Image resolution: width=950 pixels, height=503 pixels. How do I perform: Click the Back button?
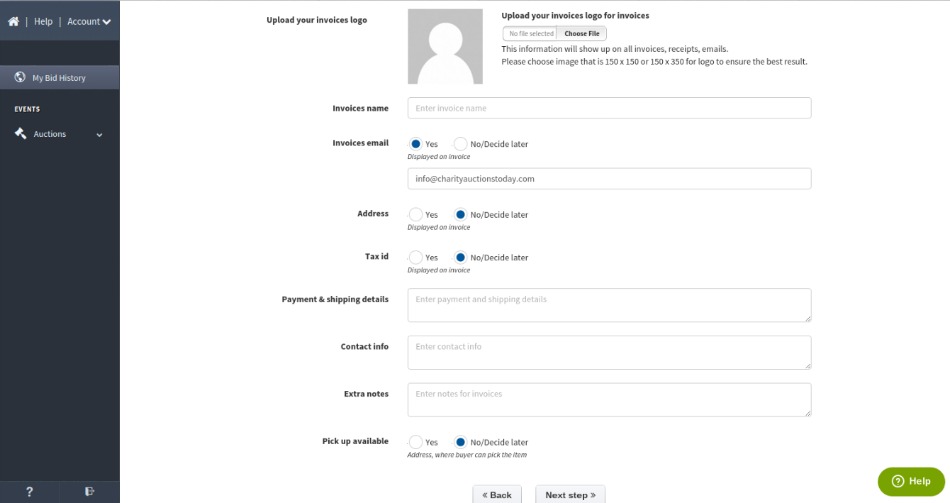tap(497, 495)
